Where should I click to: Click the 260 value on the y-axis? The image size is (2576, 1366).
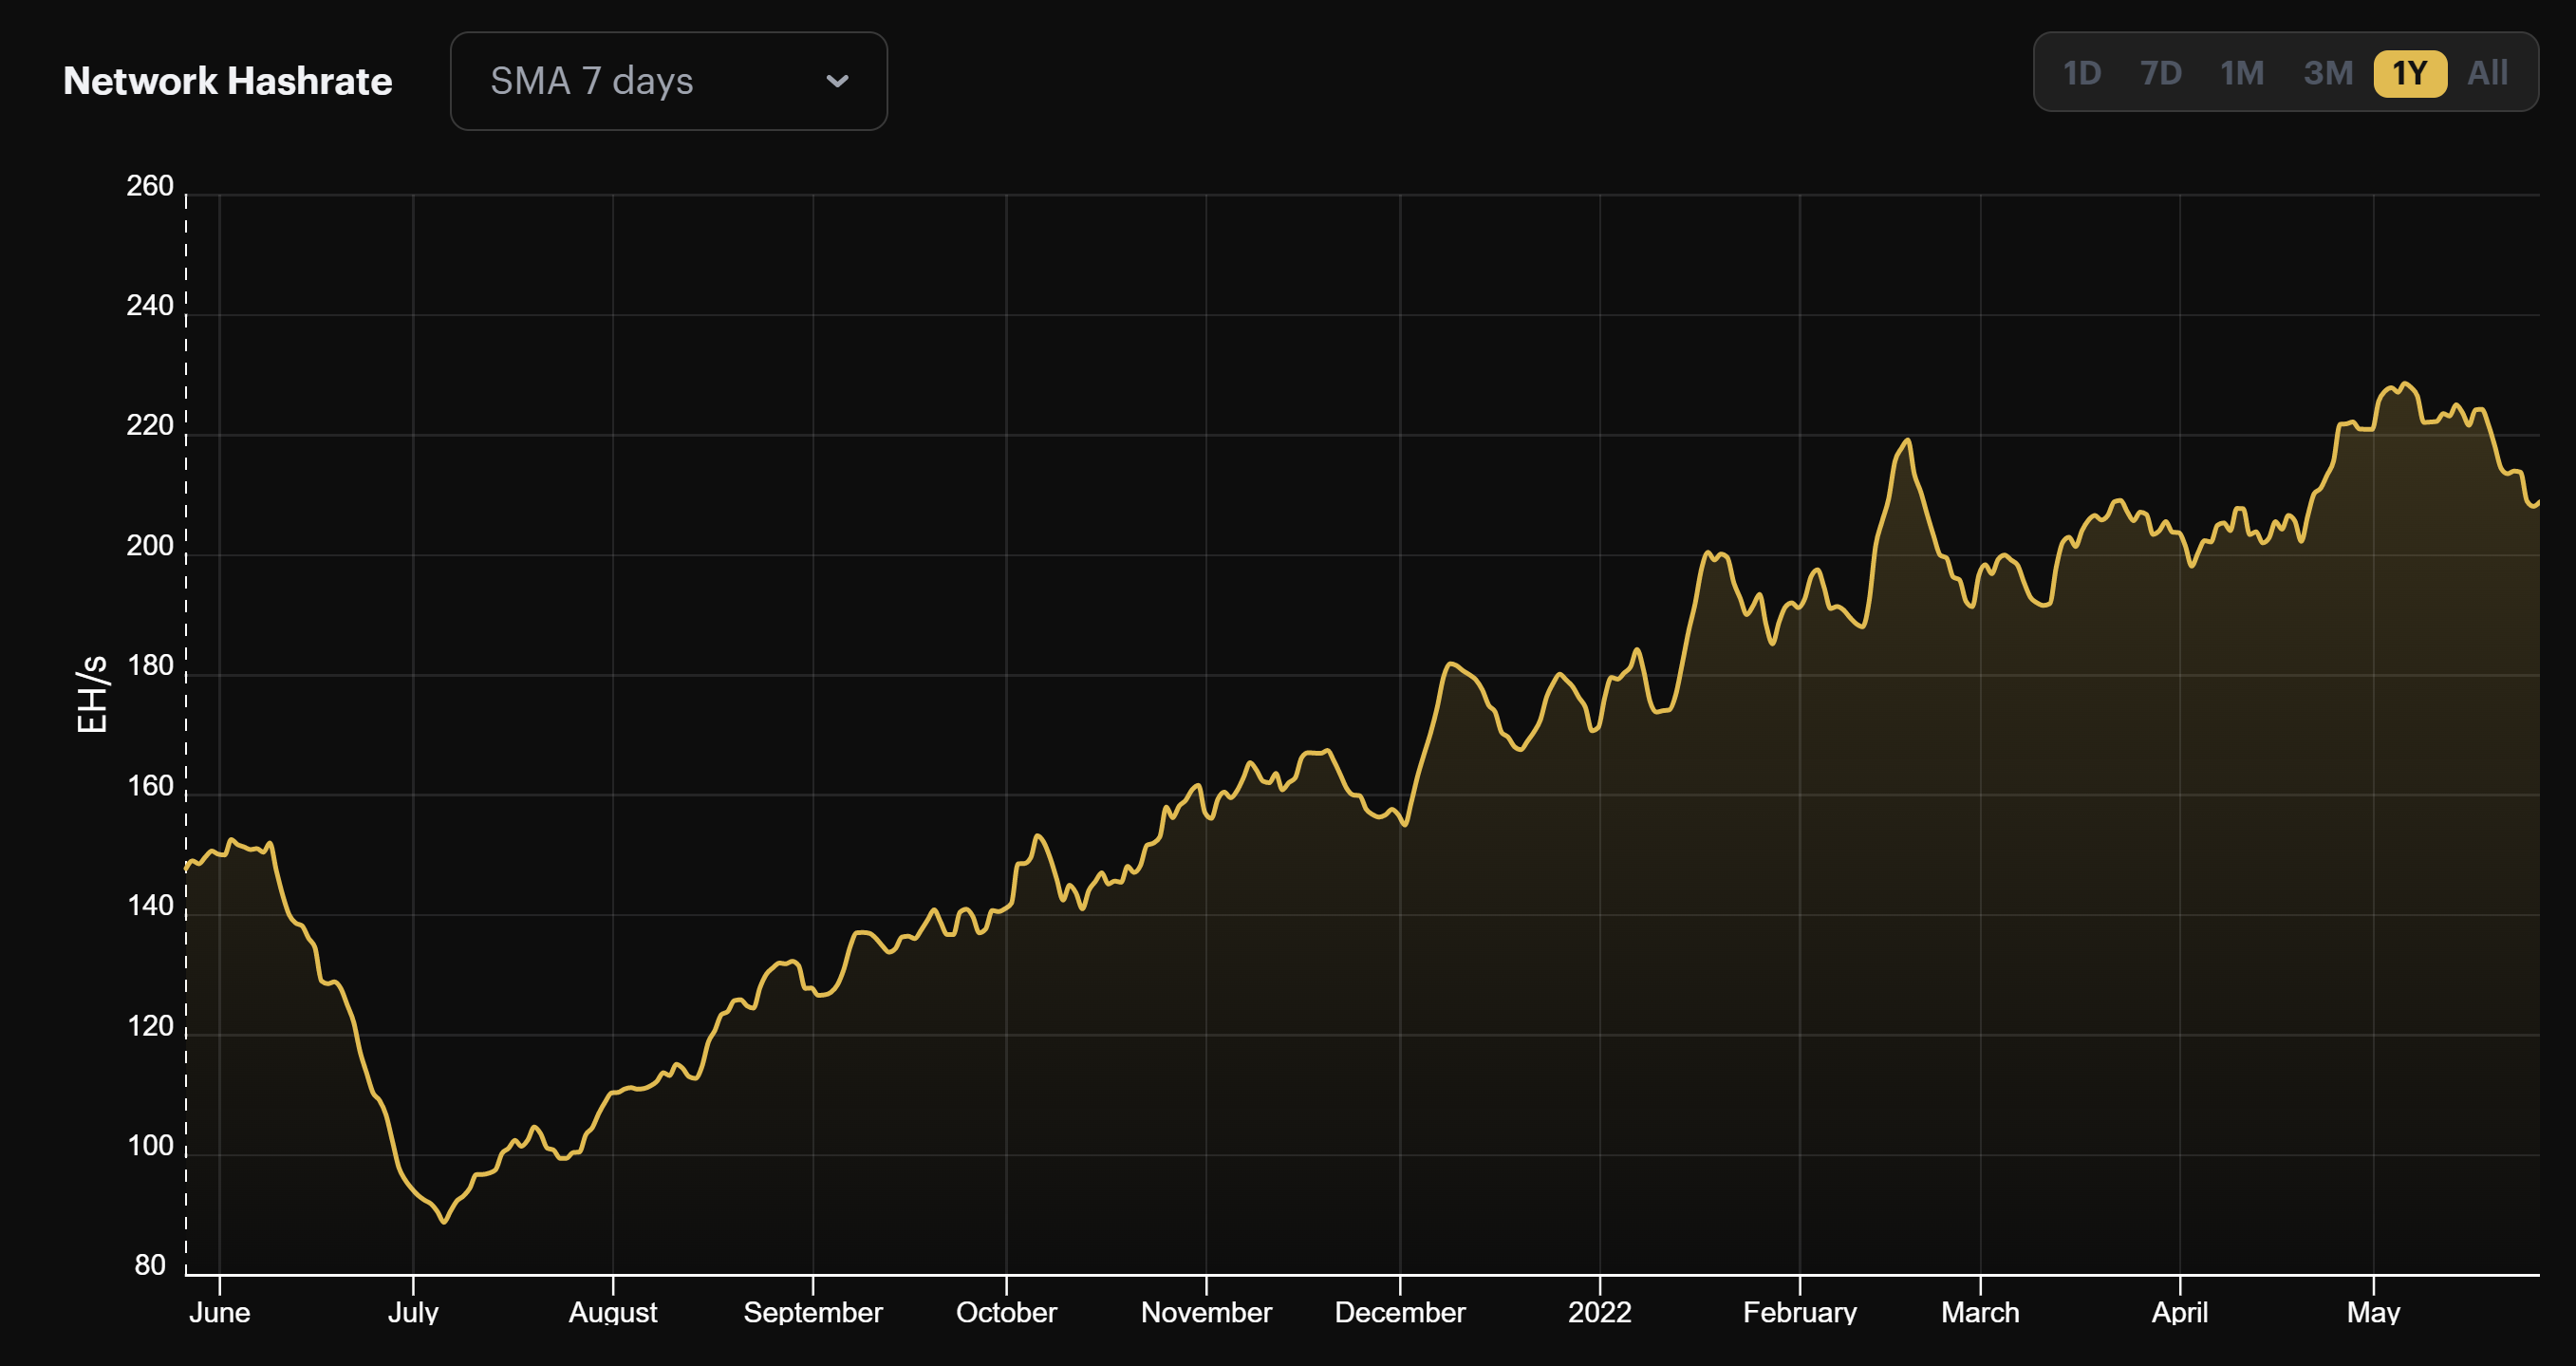[x=152, y=185]
